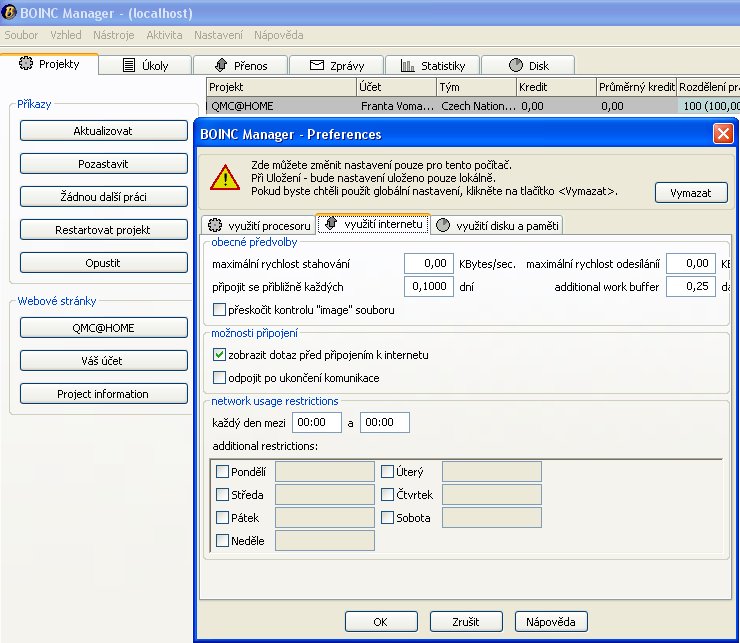The image size is (740, 643).
Task: Toggle přeskočit kontrolu "image" souboru checkbox
Action: coord(219,310)
